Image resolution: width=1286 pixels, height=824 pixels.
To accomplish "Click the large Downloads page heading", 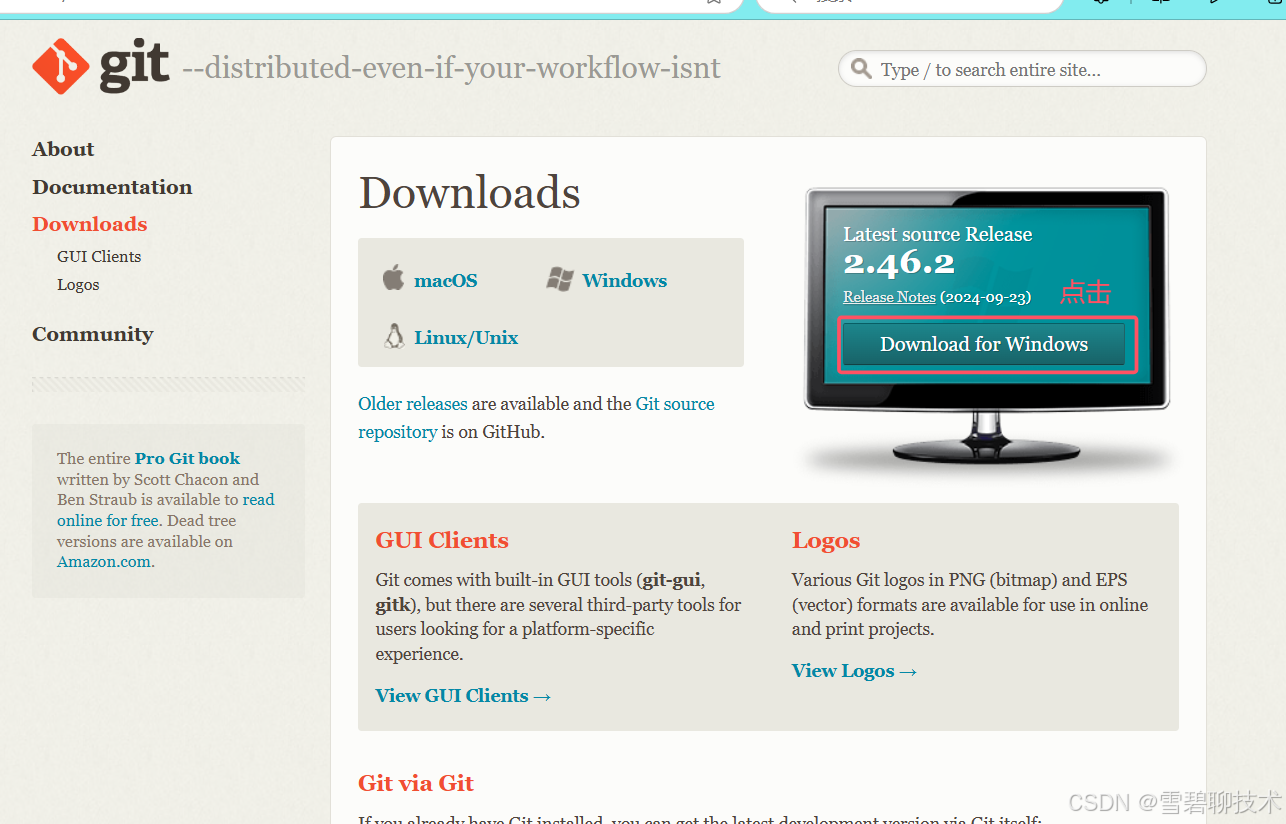I will 469,193.
